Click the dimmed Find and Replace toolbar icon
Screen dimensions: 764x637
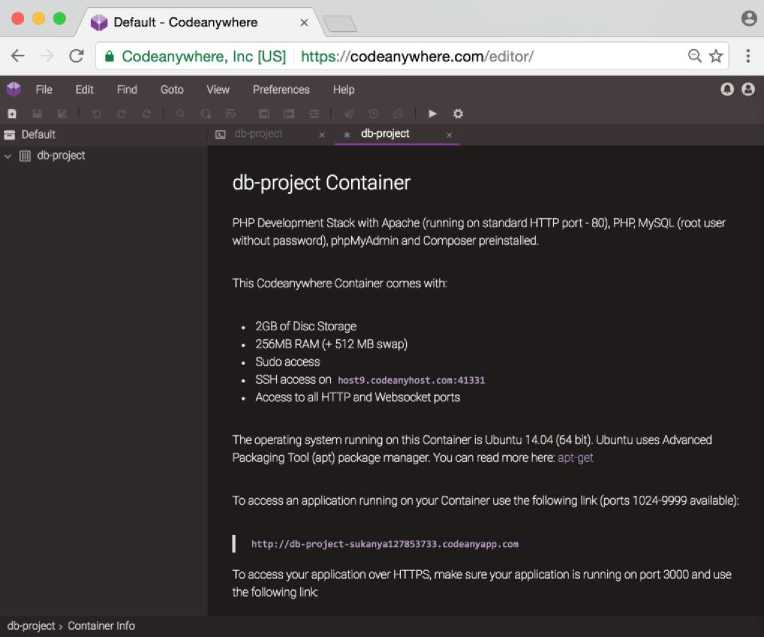tap(206, 114)
